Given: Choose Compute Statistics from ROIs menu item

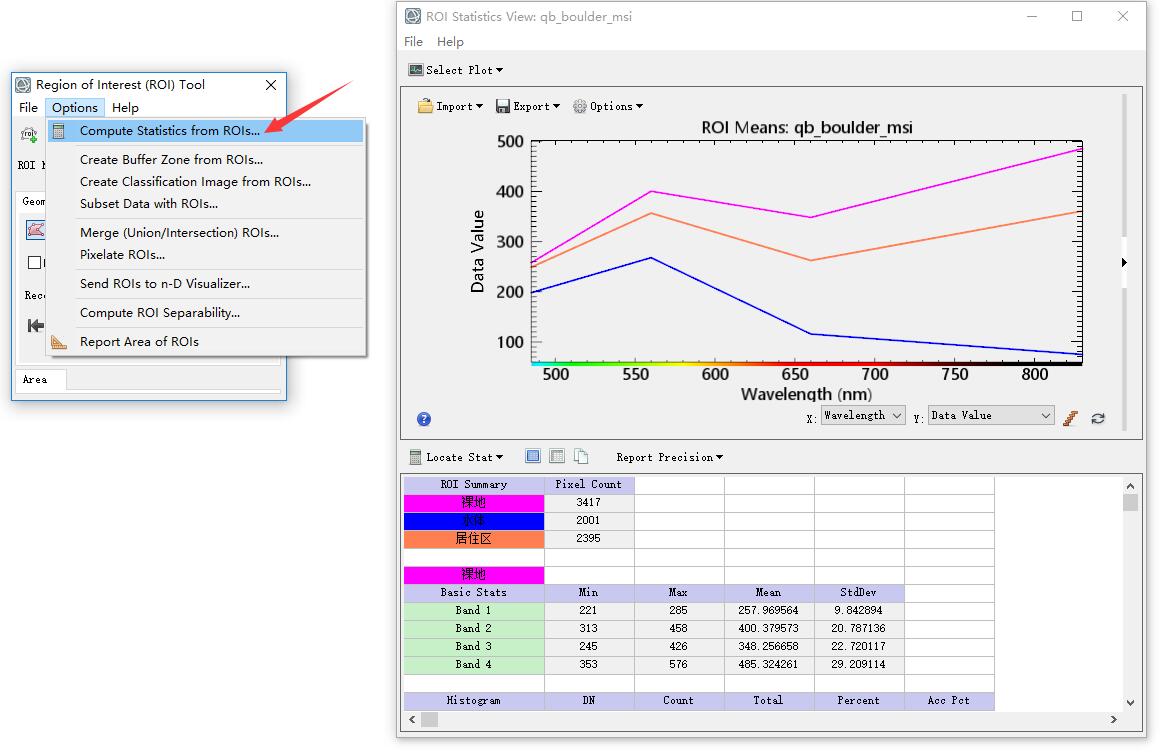Looking at the screenshot, I should [169, 131].
